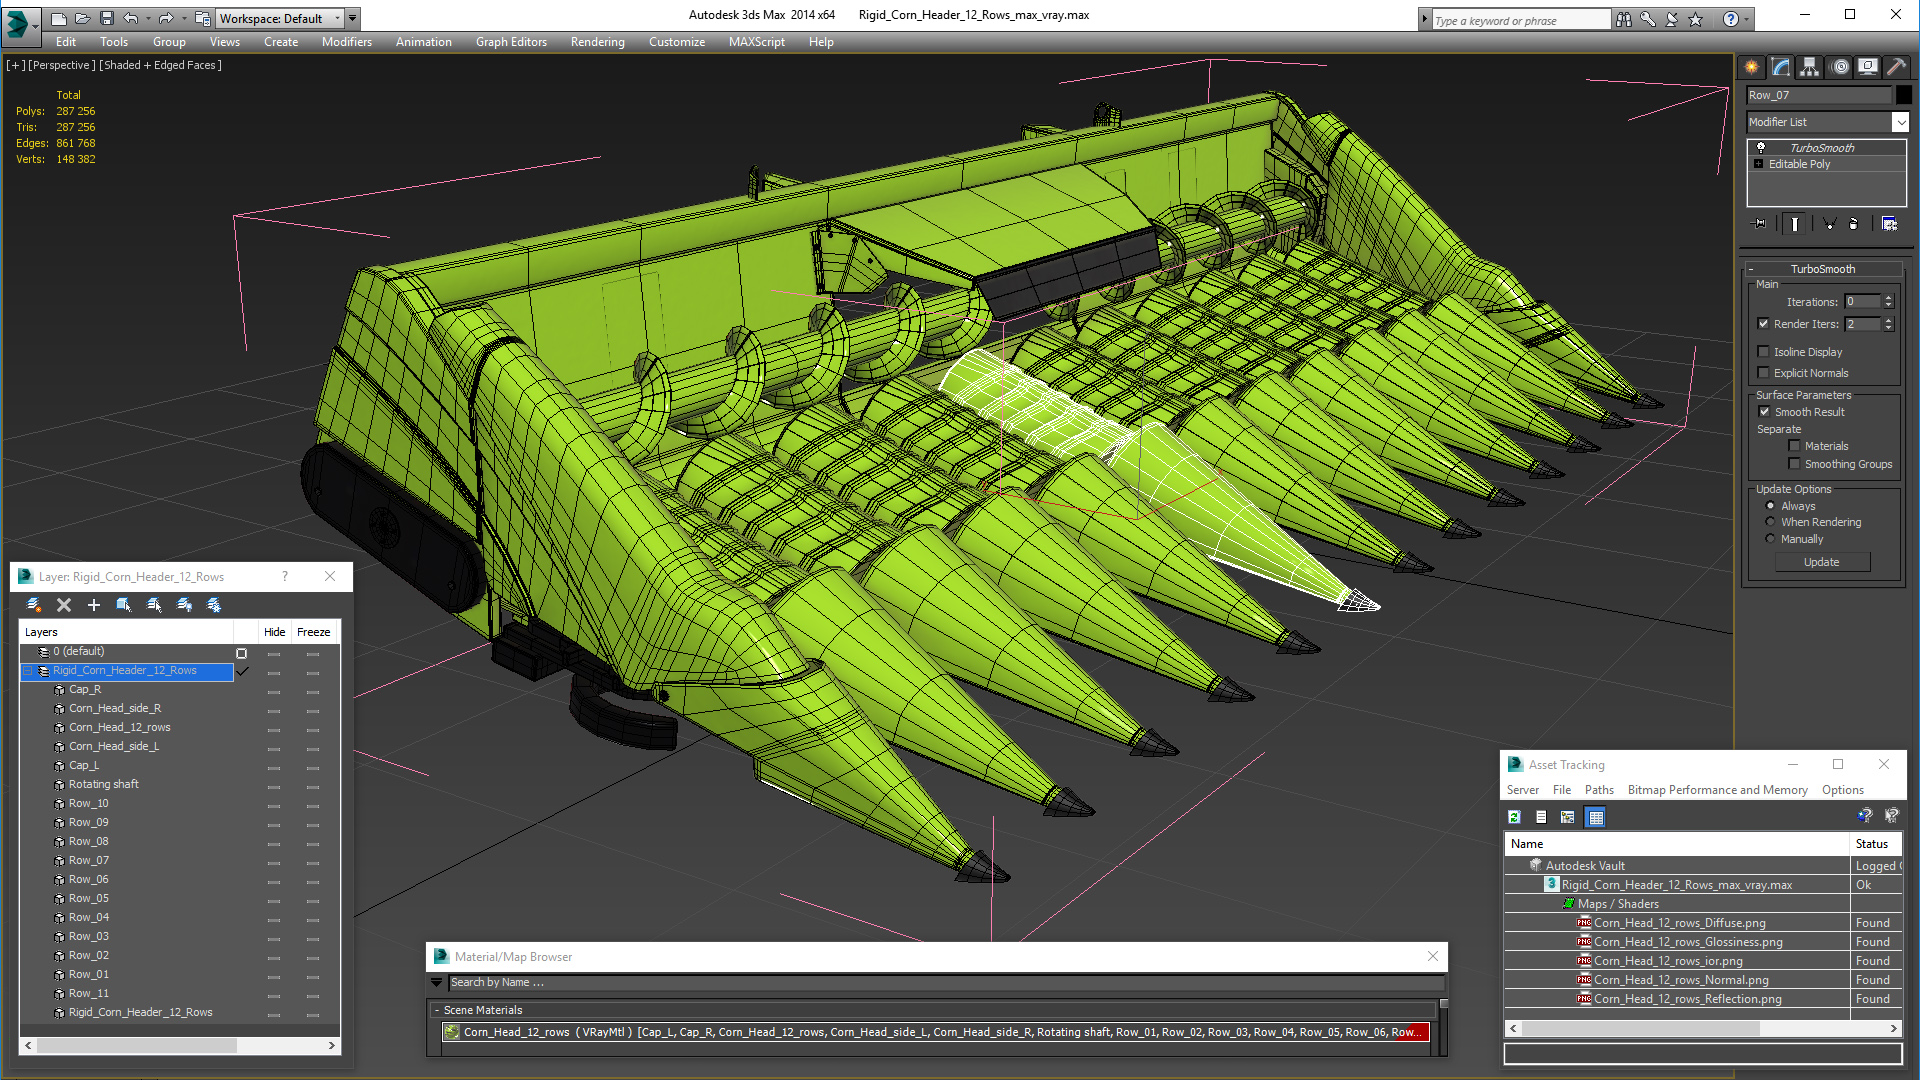This screenshot has height=1080, width=1920.
Task: Click Make Unique icon in modifier stack
Action: [1829, 224]
